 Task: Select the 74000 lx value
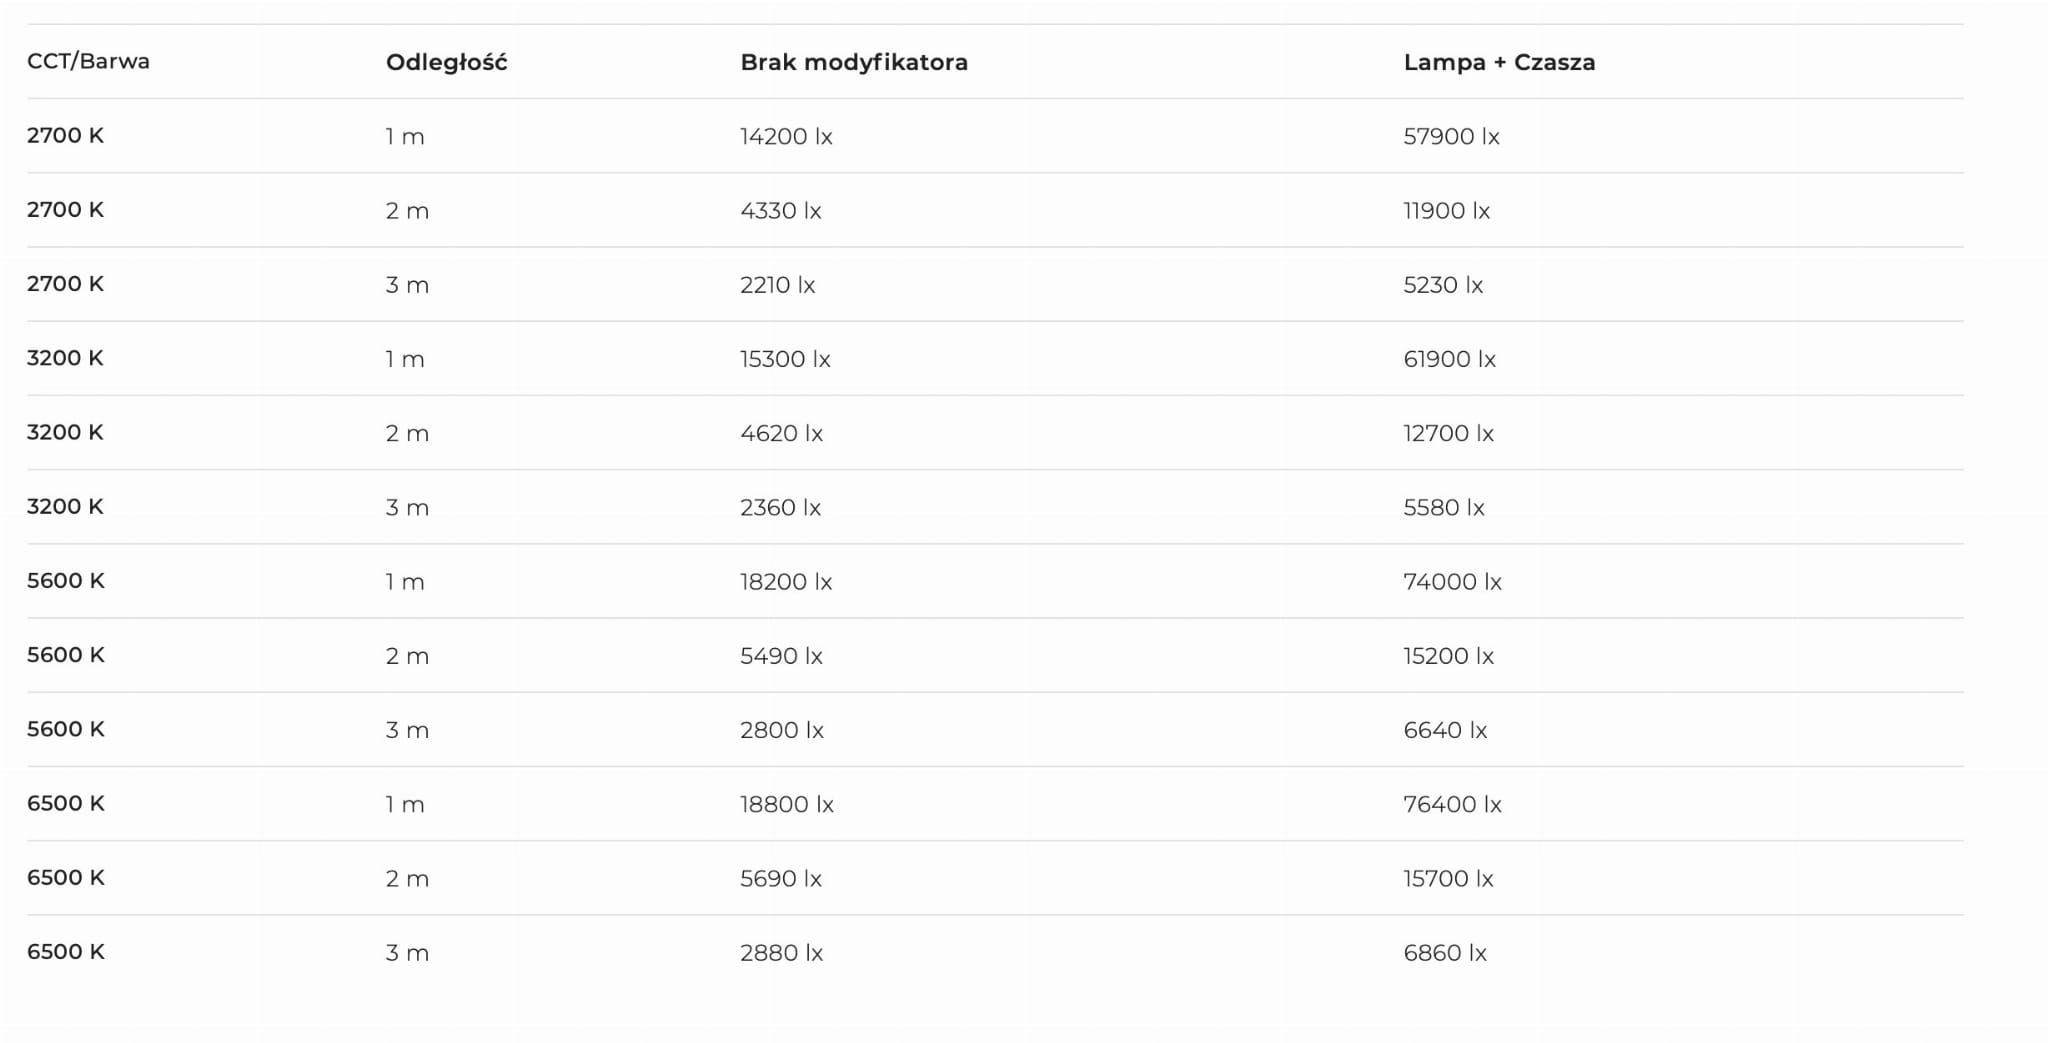click(x=1452, y=582)
